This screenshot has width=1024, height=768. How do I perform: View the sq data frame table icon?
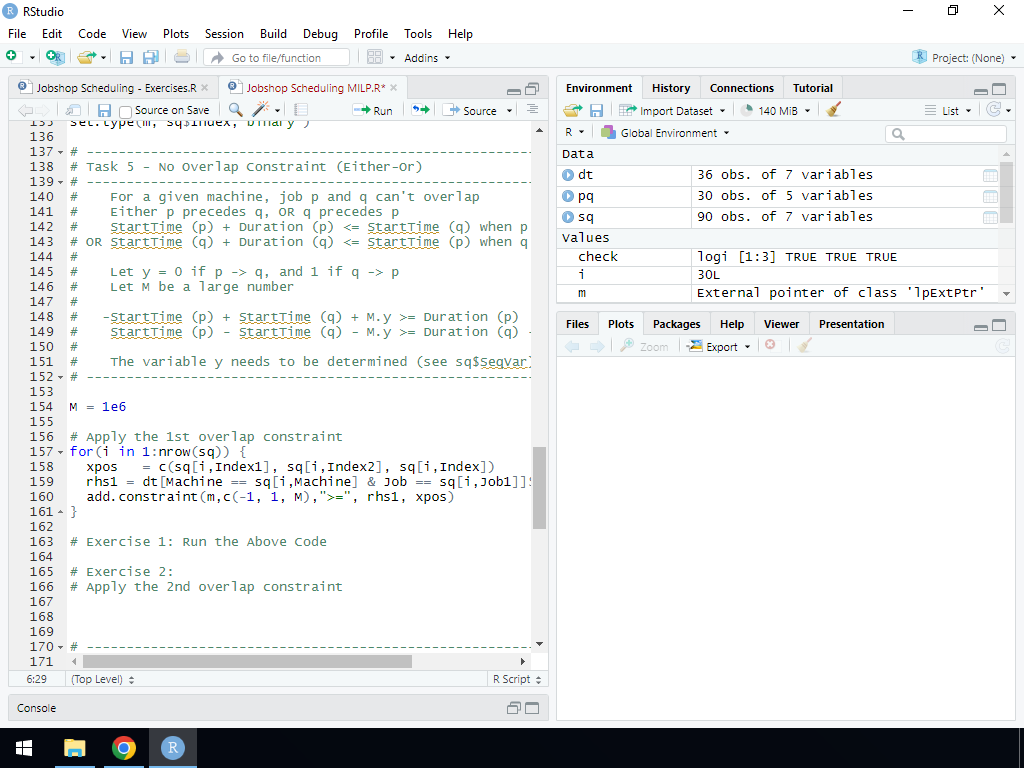[x=990, y=217]
